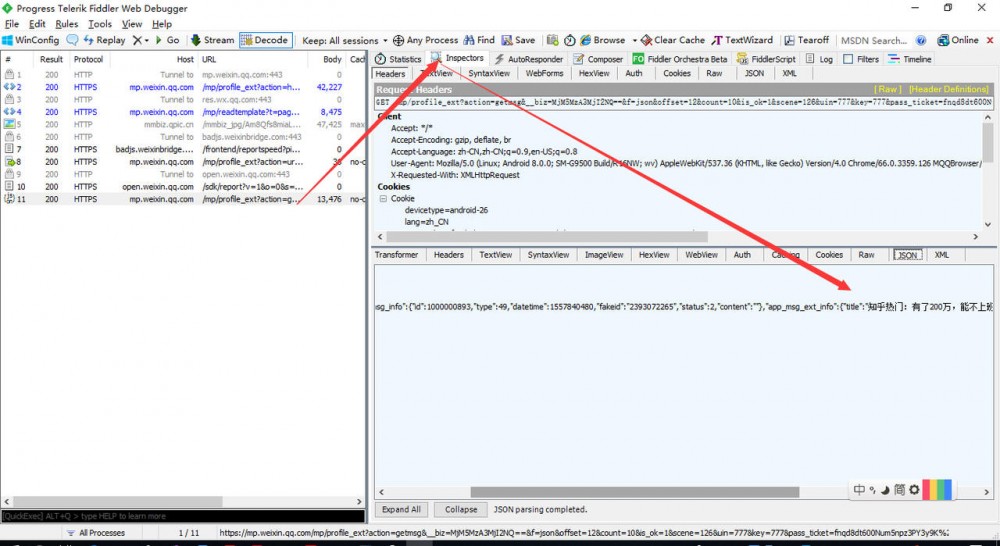Image resolution: width=1000 pixels, height=546 pixels.
Task: Select the response Transformer tab
Action: (x=396, y=255)
